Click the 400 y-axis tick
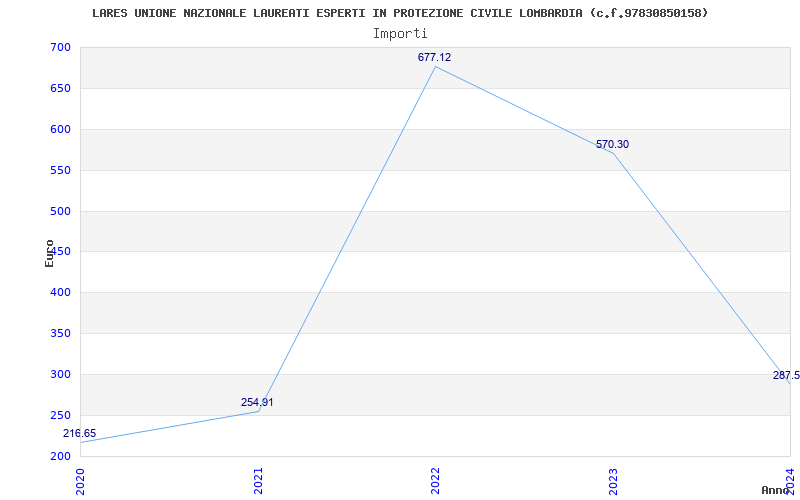Screen dimensions: 800x500 60,293
